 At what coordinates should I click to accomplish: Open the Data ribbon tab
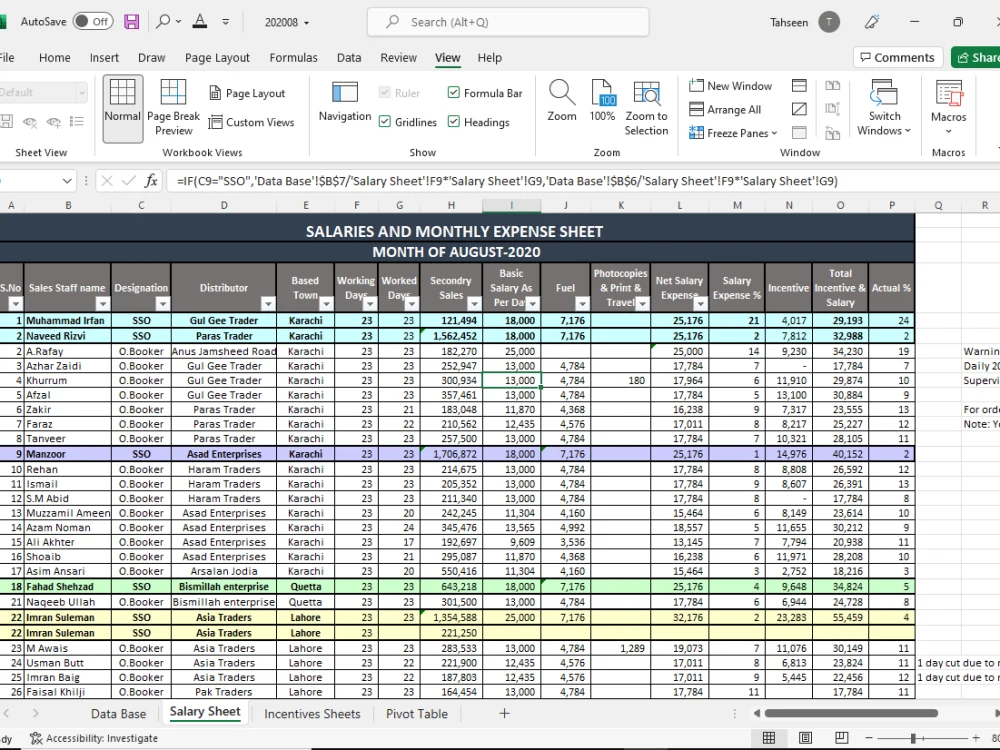pos(349,57)
